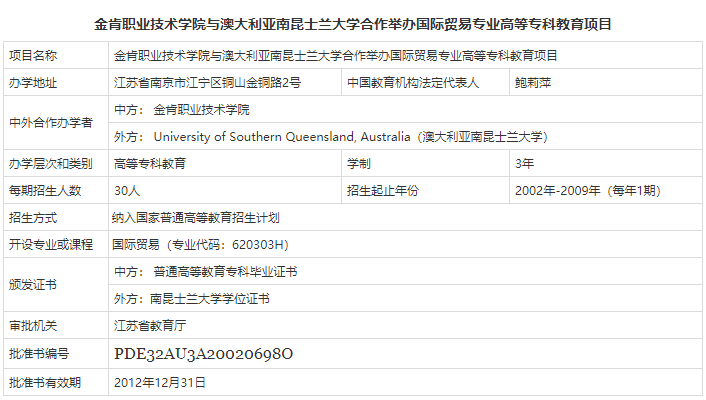Image resolution: width=706 pixels, height=400 pixels.
Task: Select the 每期招生人数 label
Action: coord(45,191)
